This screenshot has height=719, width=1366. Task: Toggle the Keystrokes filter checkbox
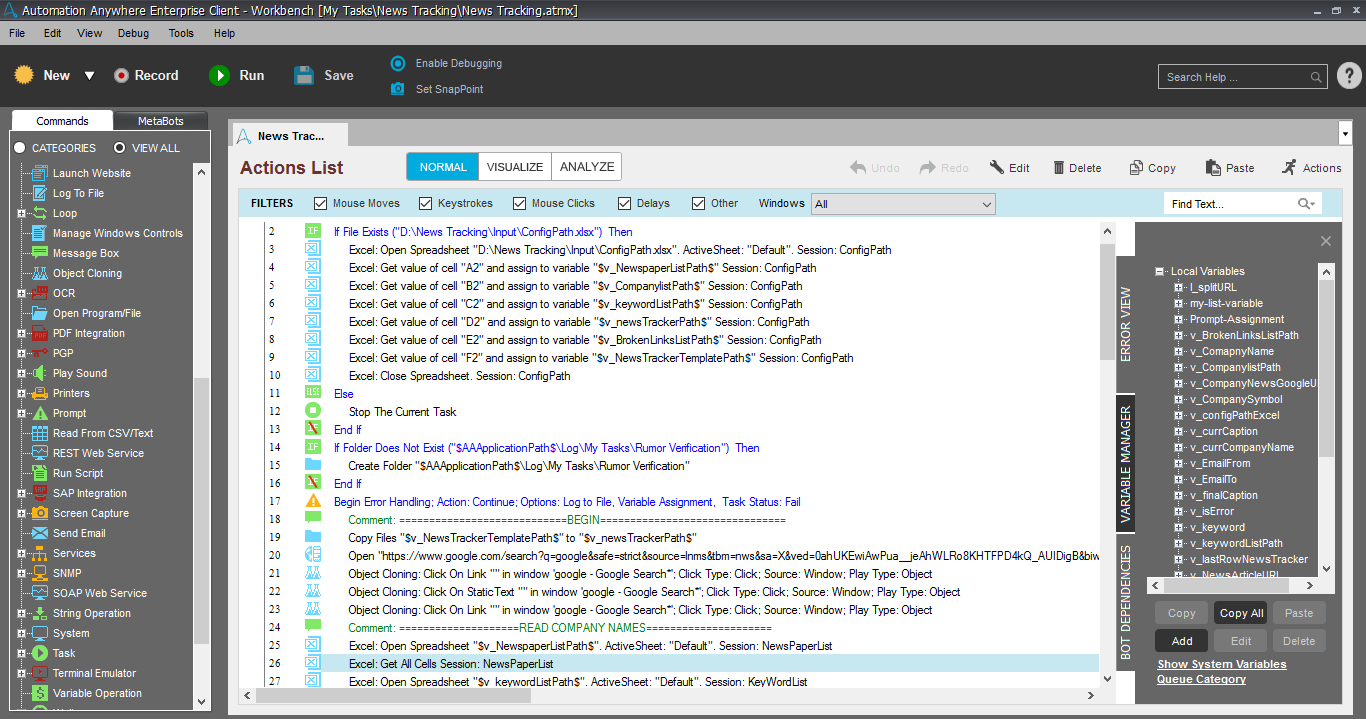426,203
